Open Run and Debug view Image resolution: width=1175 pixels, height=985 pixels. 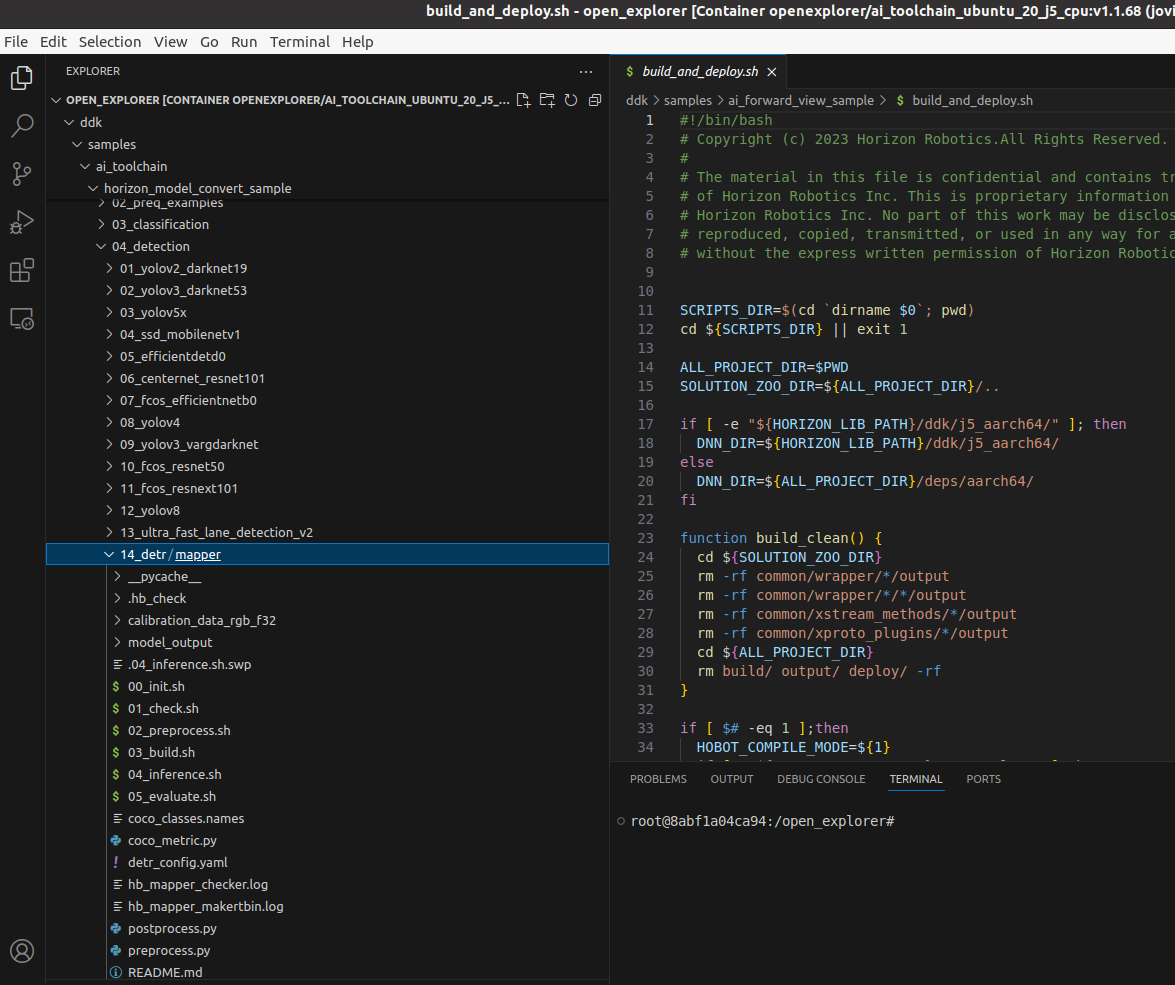click(x=22, y=222)
